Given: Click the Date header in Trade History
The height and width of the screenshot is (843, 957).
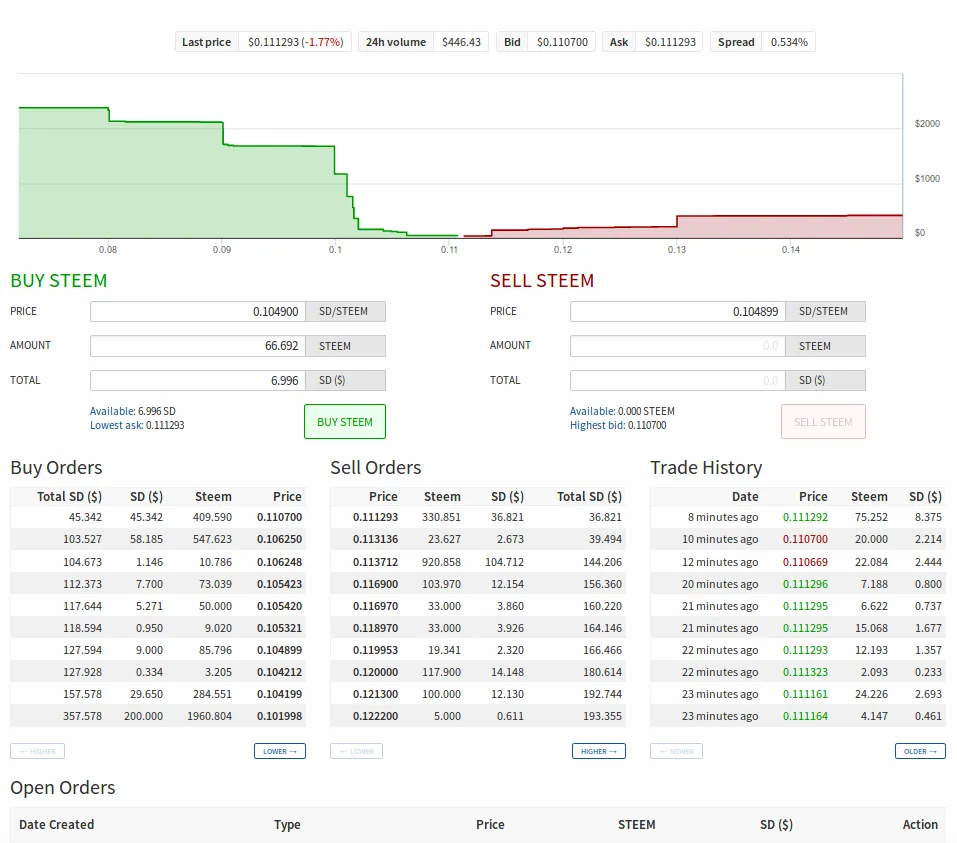Looking at the screenshot, I should (745, 496).
